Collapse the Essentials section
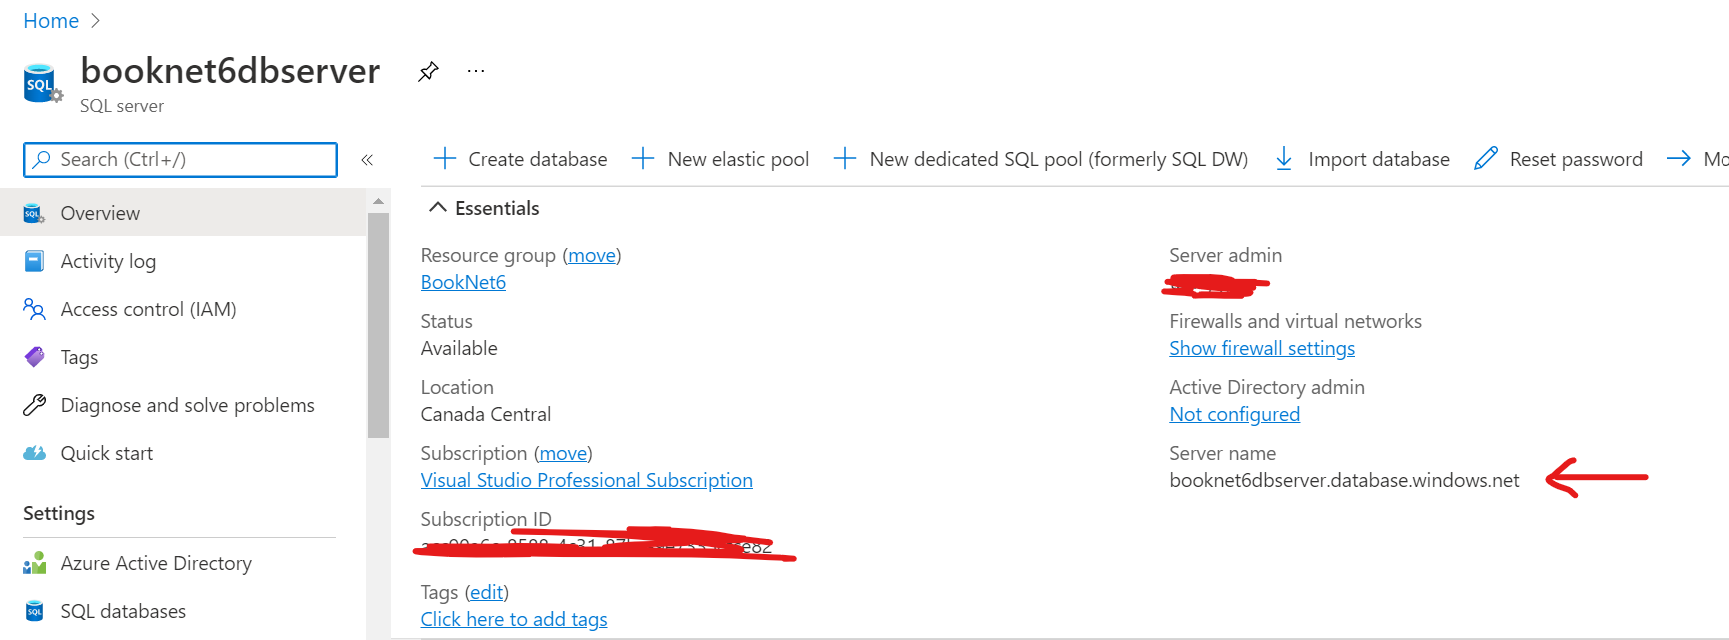Image resolution: width=1729 pixels, height=640 pixels. pos(484,208)
